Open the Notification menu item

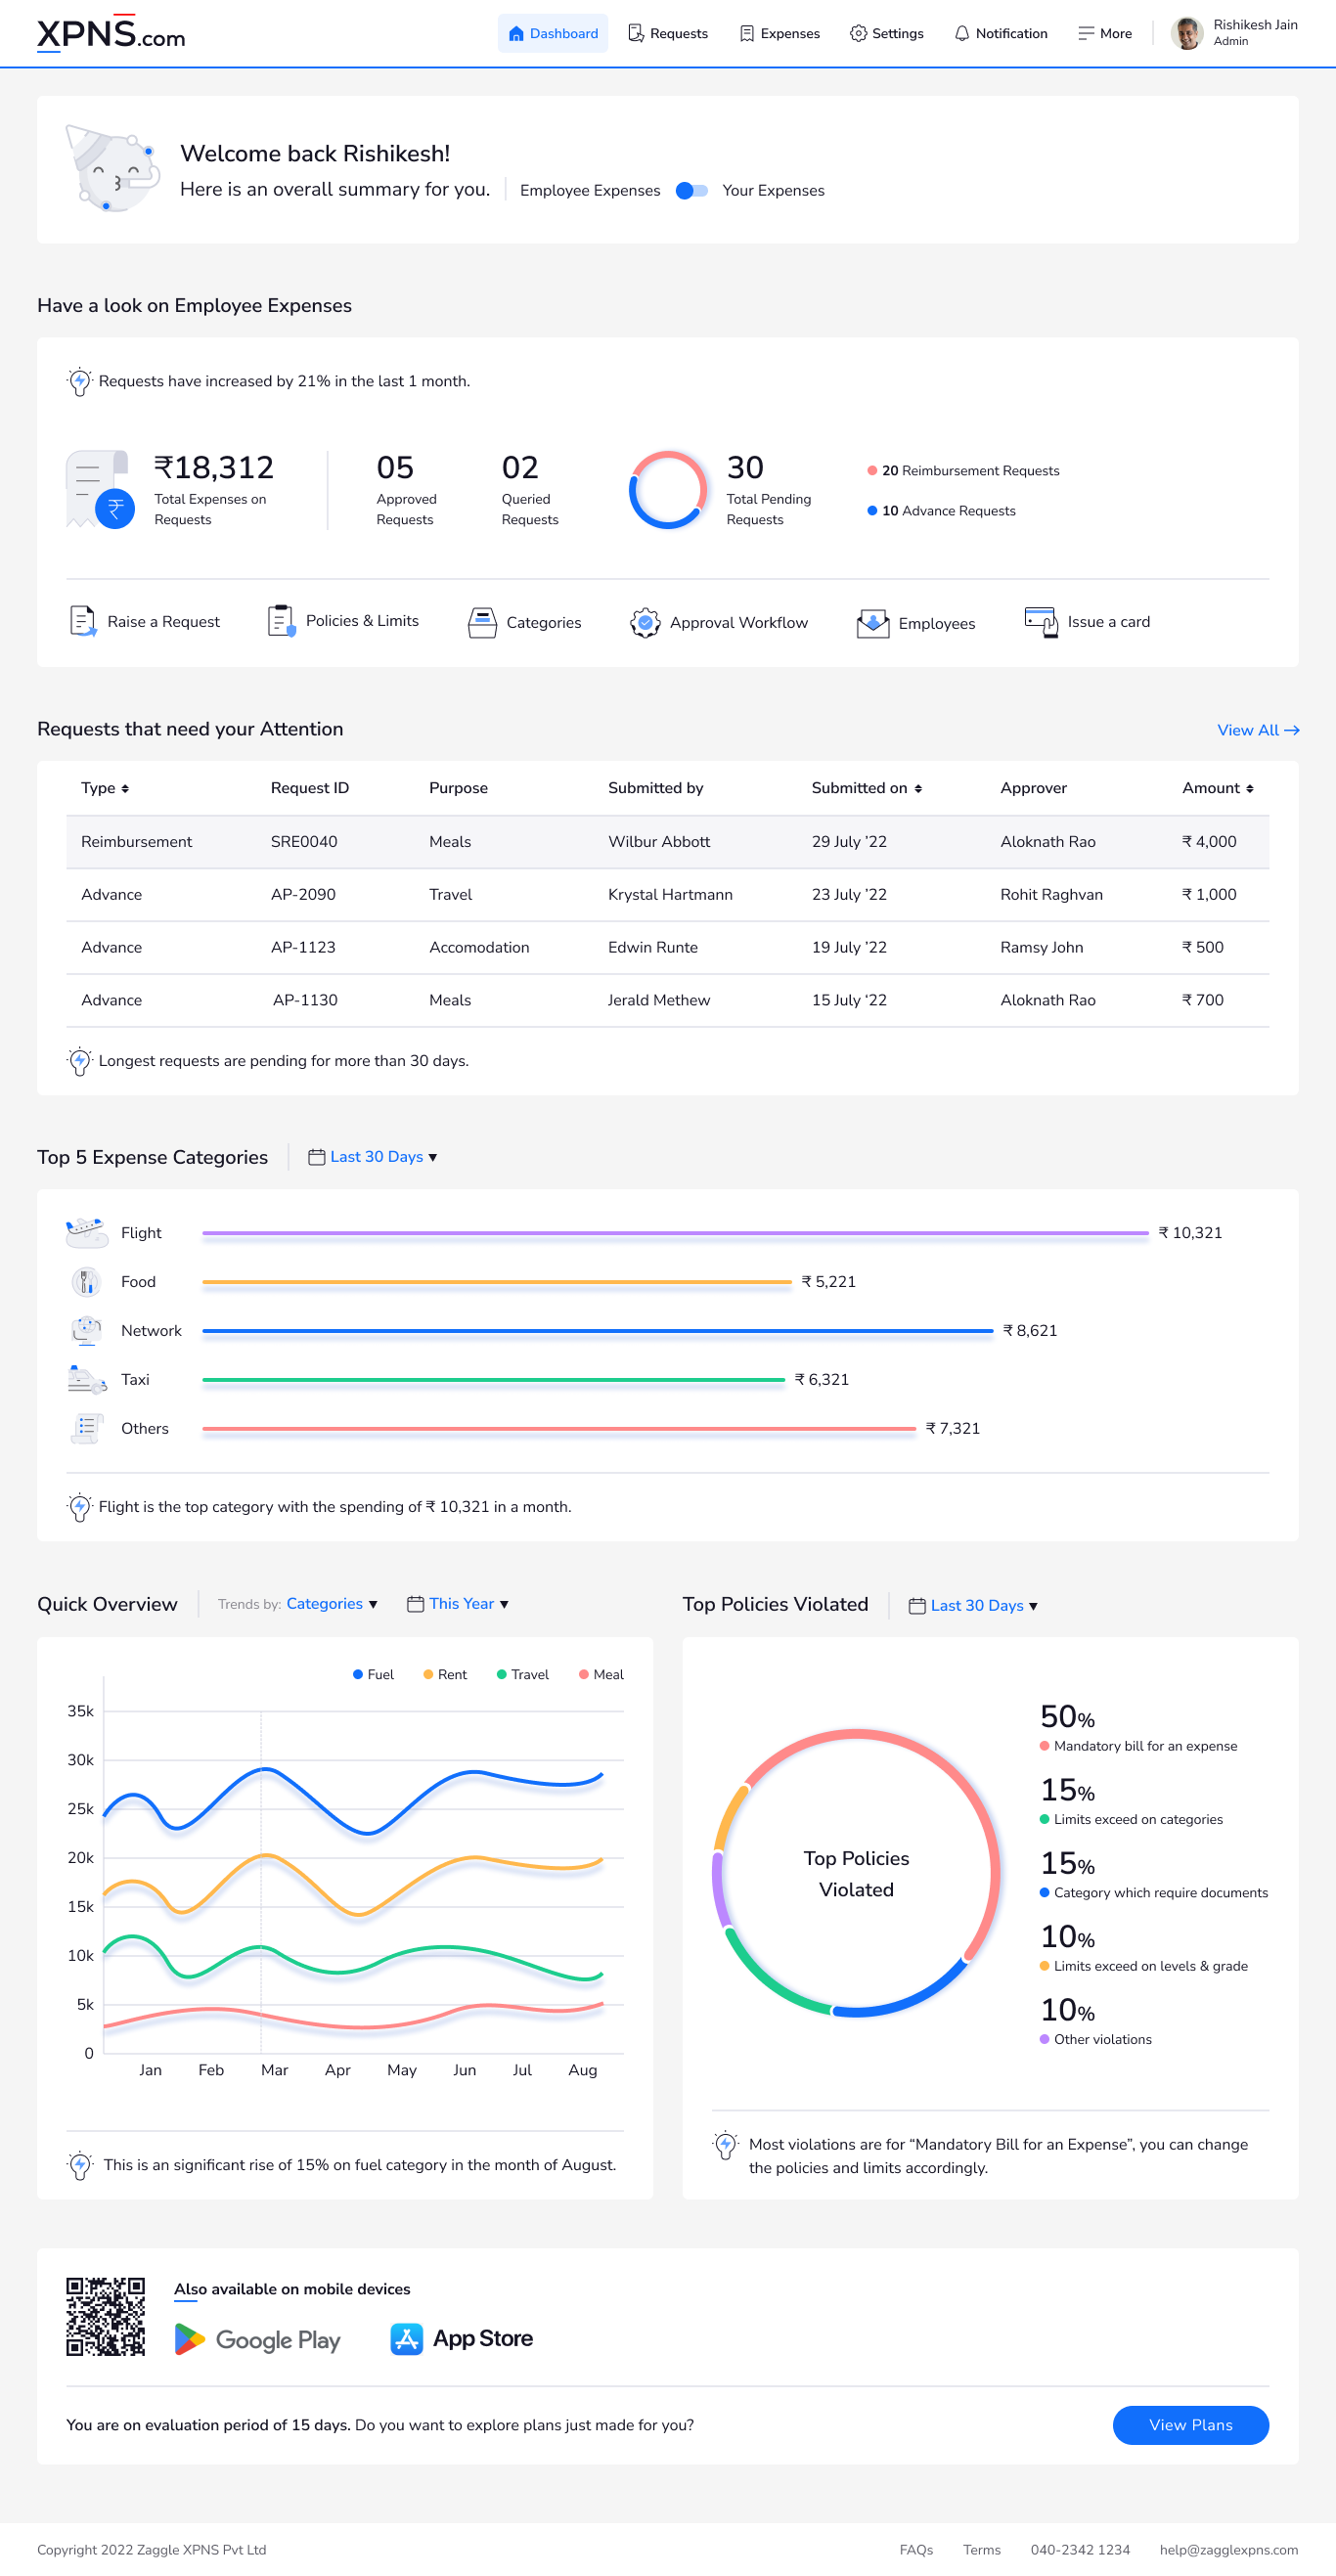click(1000, 33)
